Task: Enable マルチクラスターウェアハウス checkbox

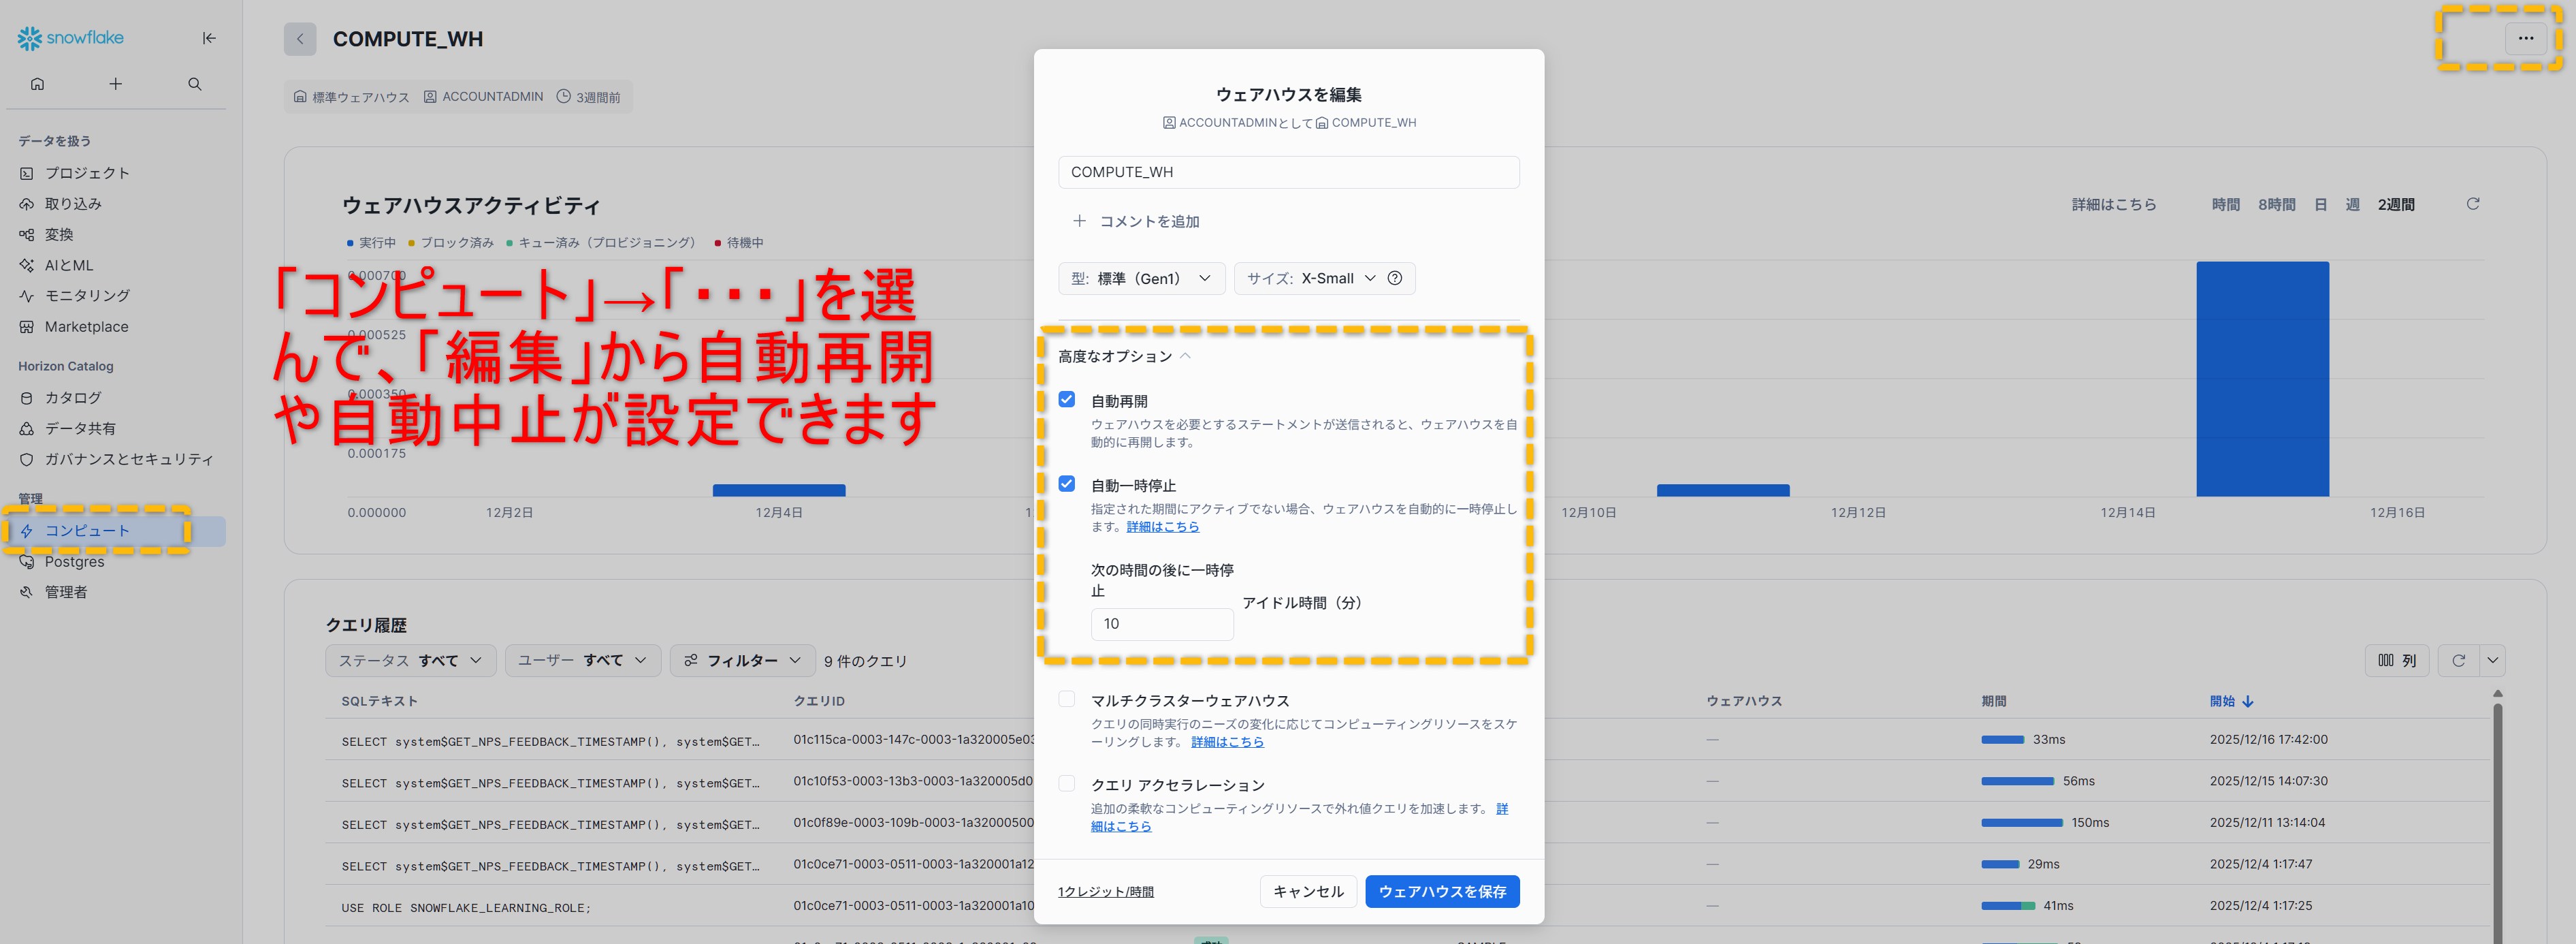Action: pyautogui.click(x=1067, y=699)
